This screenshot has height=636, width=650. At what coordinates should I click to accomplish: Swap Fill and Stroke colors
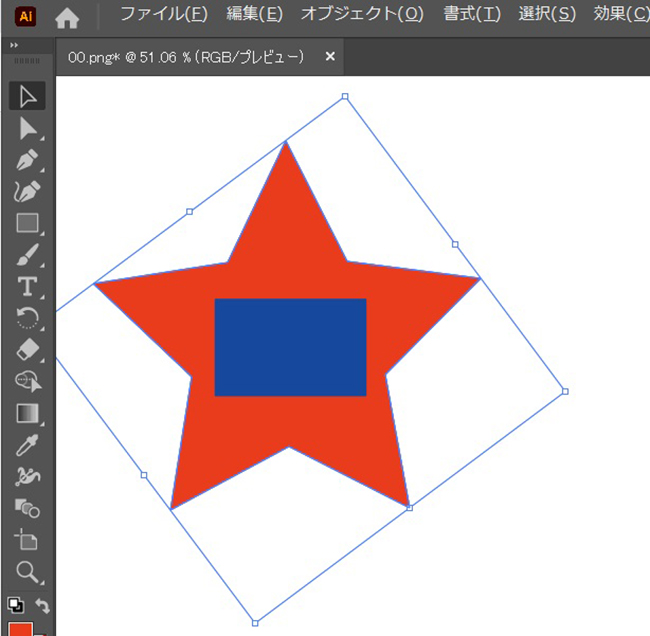(42, 605)
